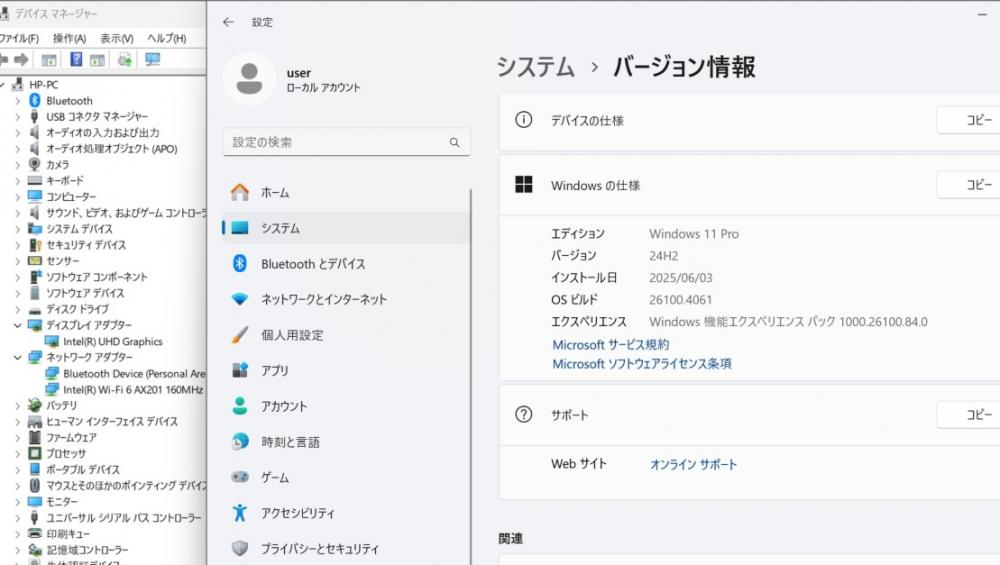Select the Bluetooth category icon in device tree

click(35, 101)
